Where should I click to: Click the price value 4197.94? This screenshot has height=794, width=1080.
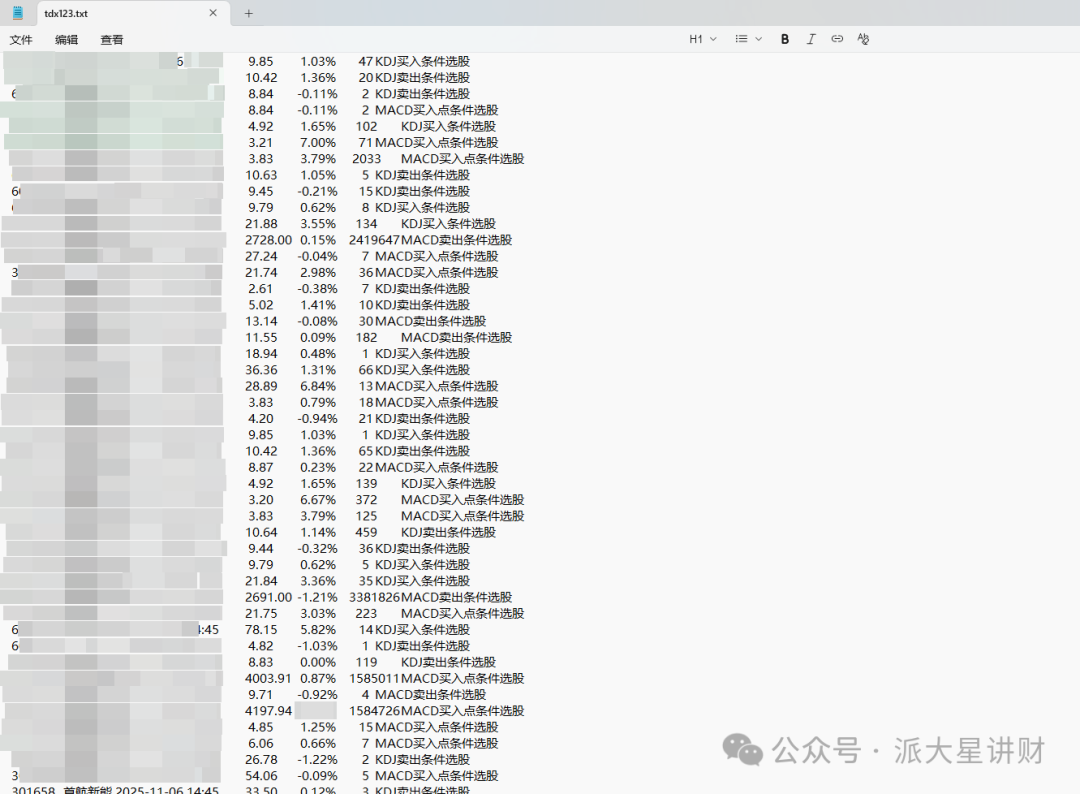[268, 711]
